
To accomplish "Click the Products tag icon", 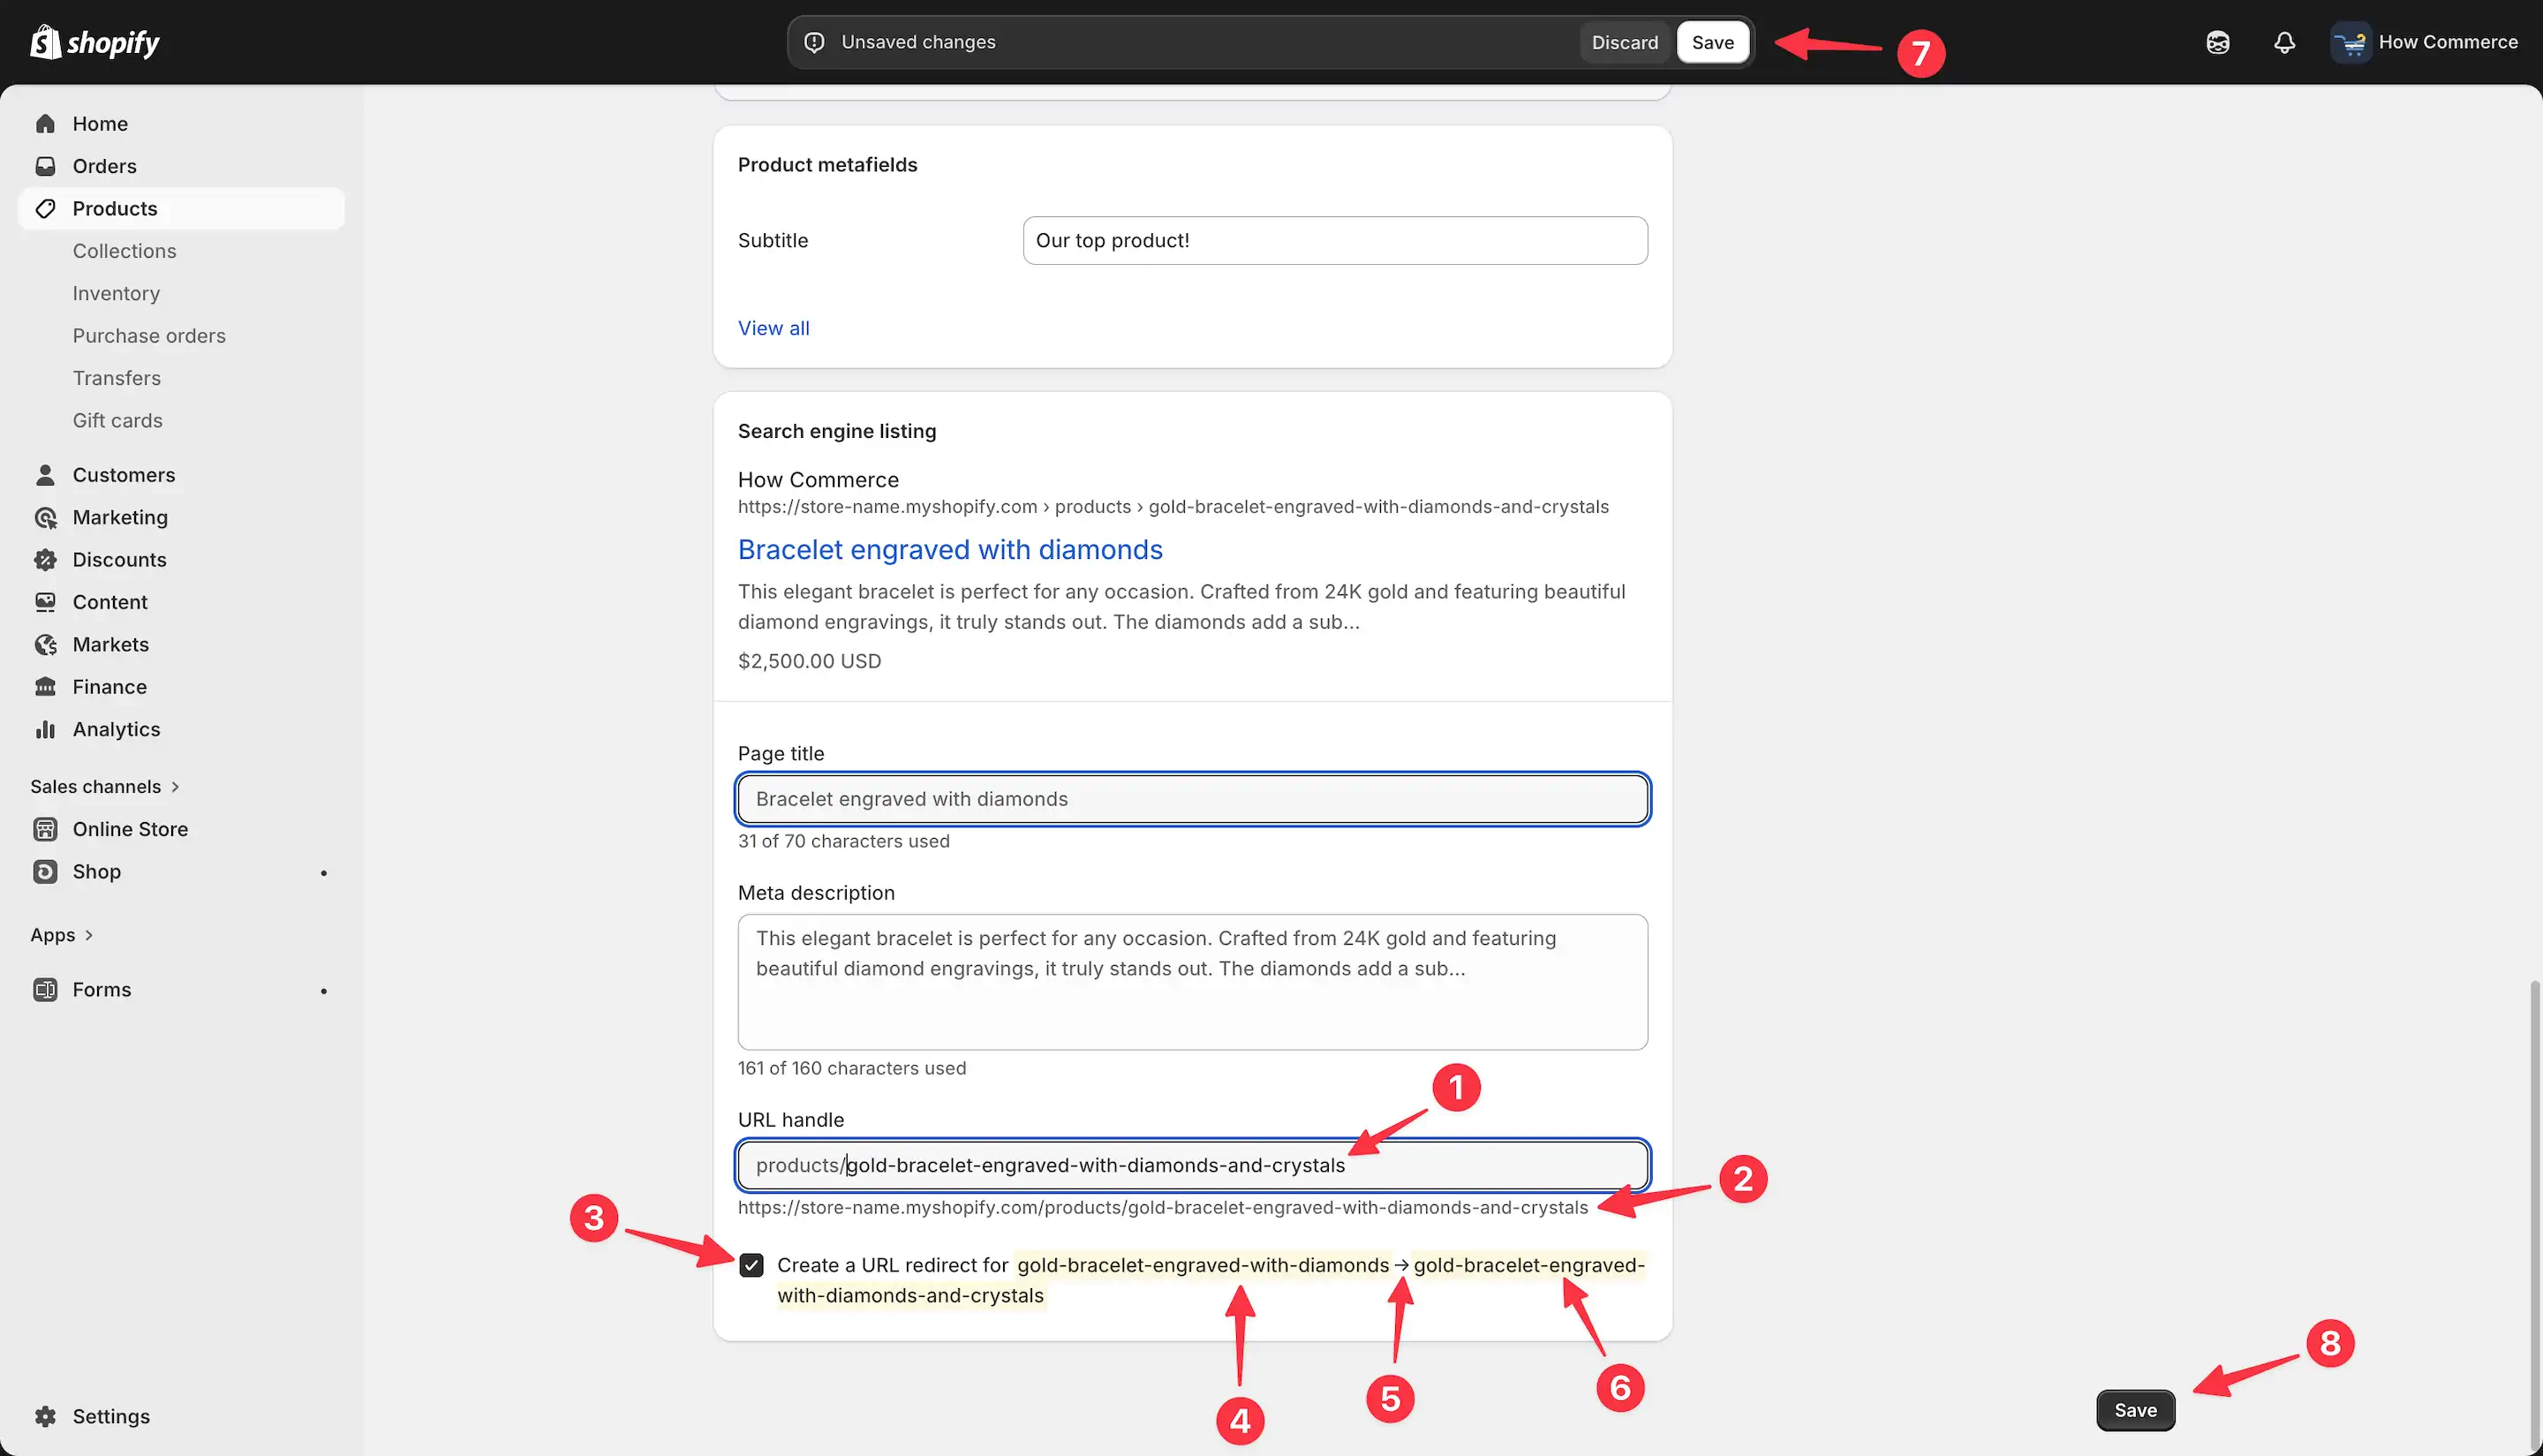I will point(45,208).
